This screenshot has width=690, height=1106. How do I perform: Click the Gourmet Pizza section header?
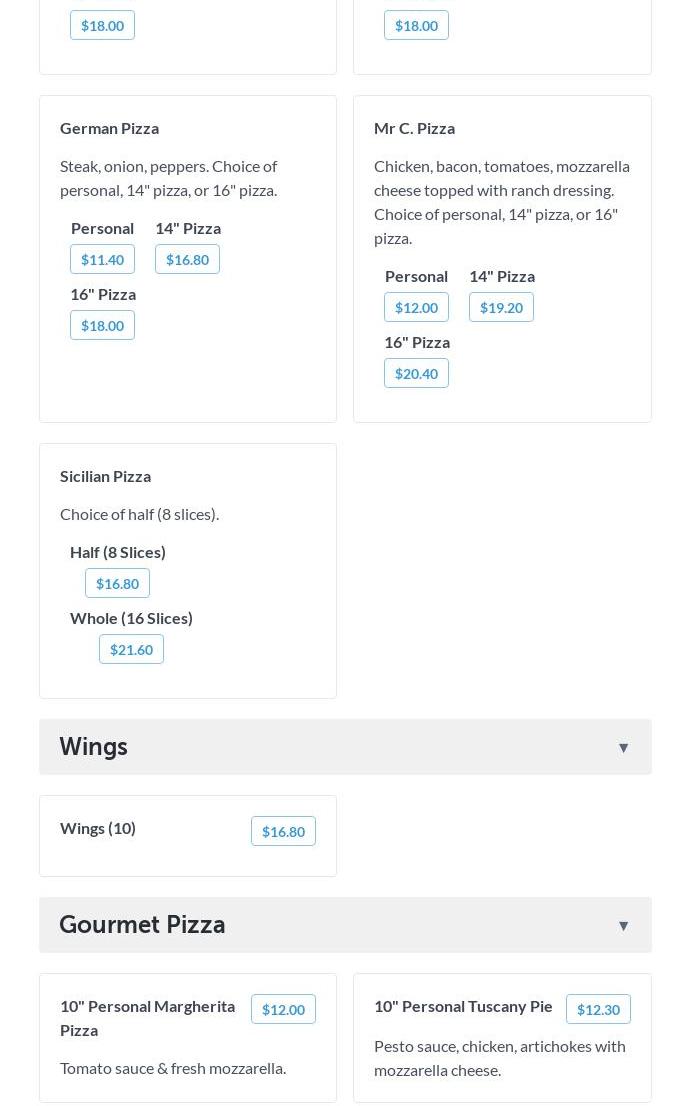[x=142, y=925]
